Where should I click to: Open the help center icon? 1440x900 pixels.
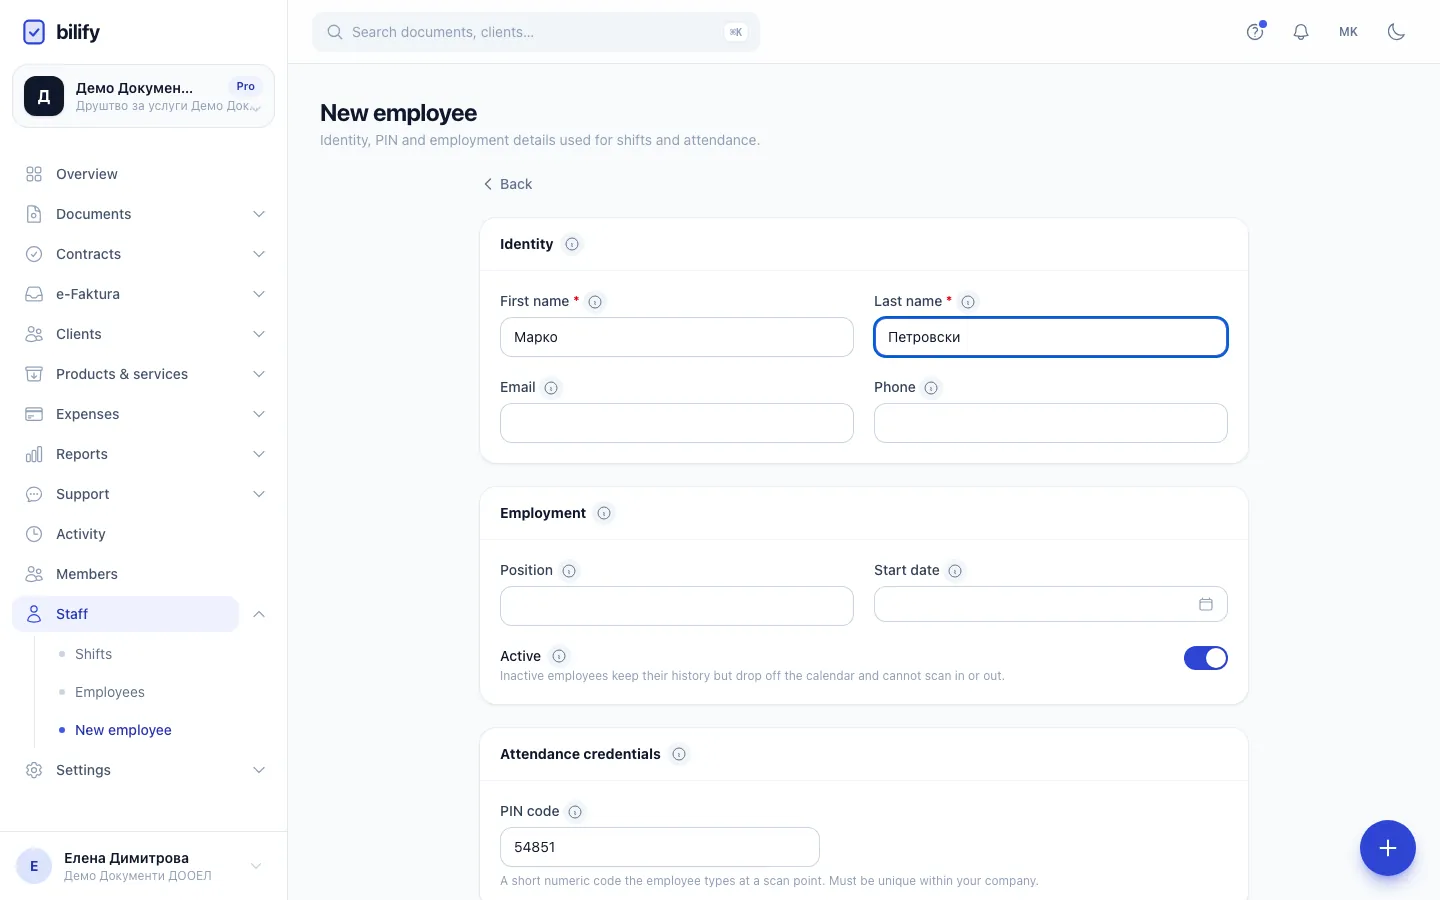click(1255, 32)
